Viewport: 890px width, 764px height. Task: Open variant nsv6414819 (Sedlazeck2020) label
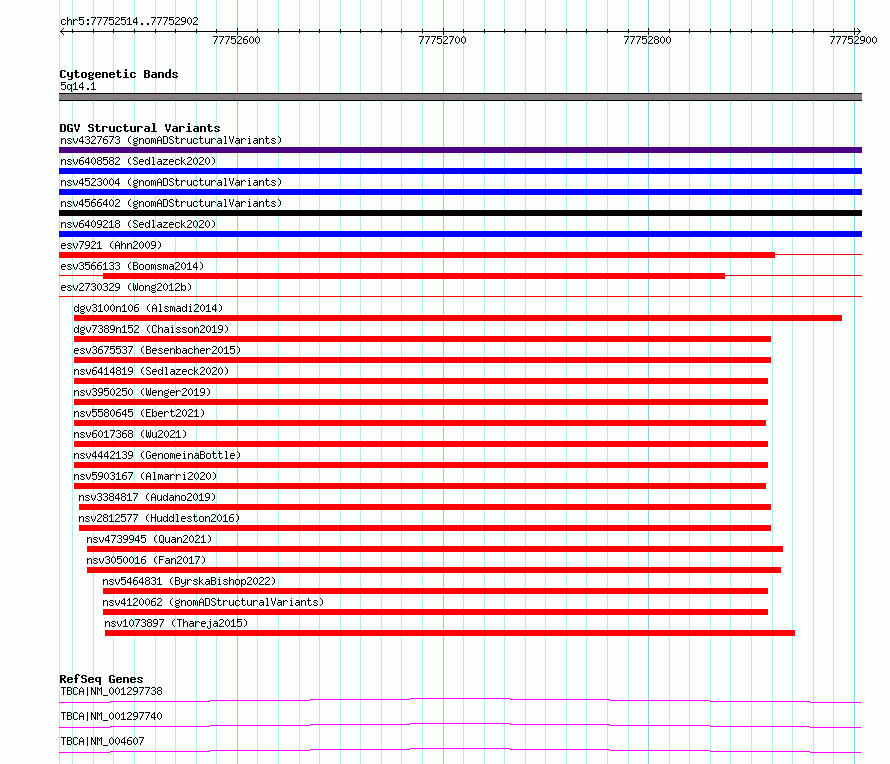[151, 371]
